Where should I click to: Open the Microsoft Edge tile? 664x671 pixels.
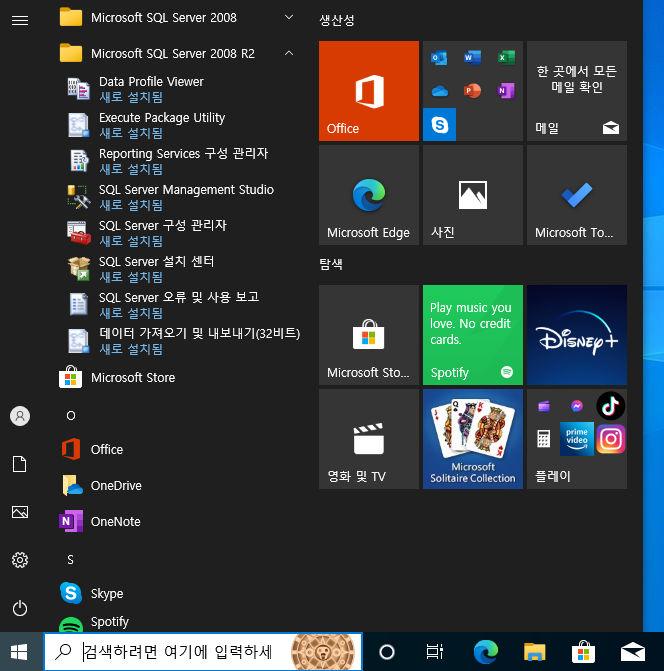[369, 195]
